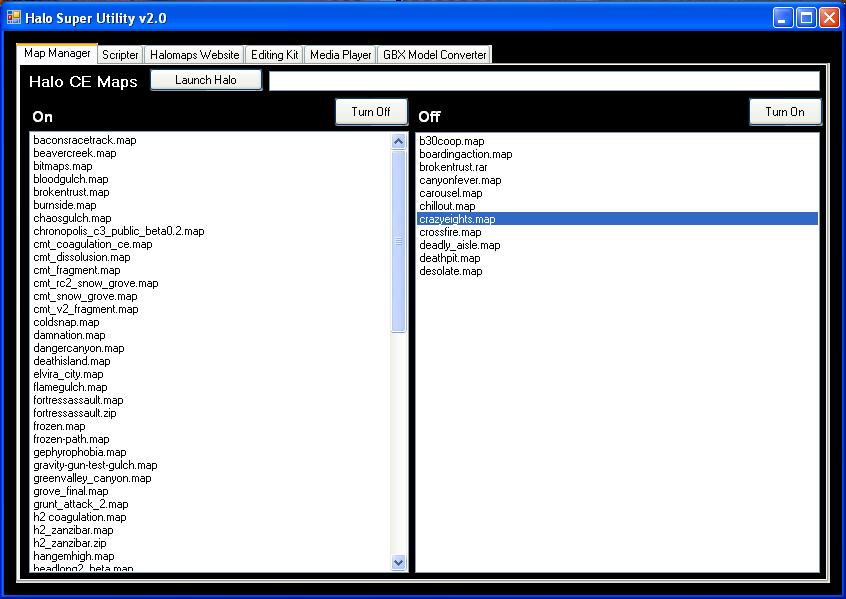
Task: Click the Launch Halo button
Action: pyautogui.click(x=206, y=80)
